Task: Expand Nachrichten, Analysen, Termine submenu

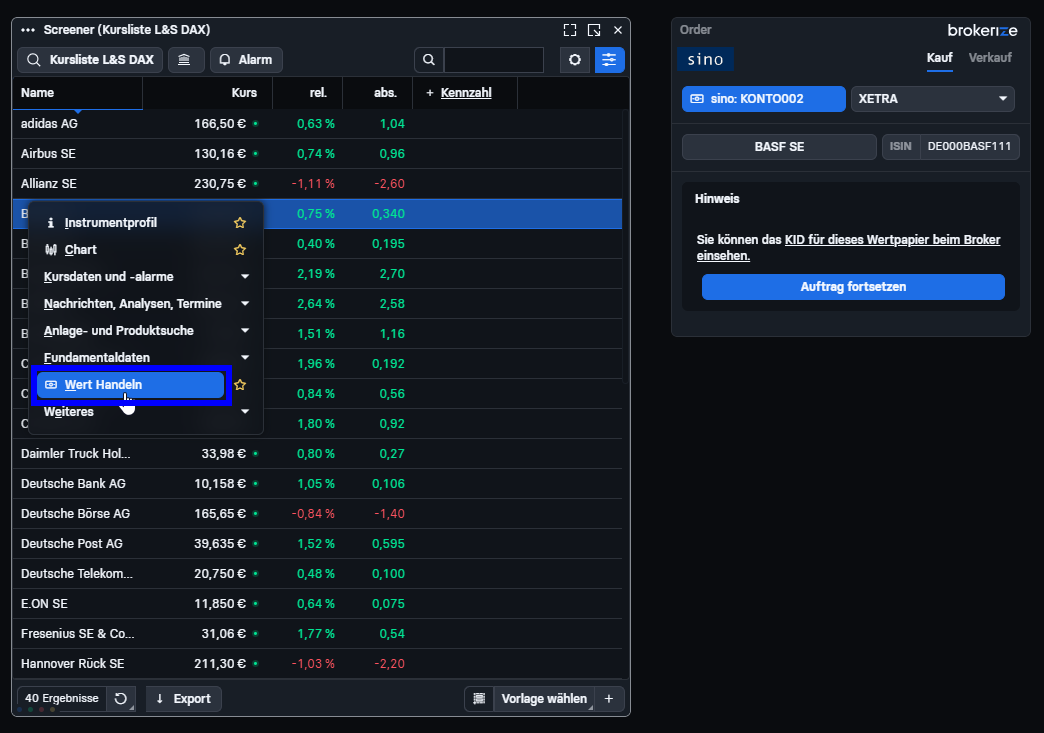Action: [x=146, y=304]
